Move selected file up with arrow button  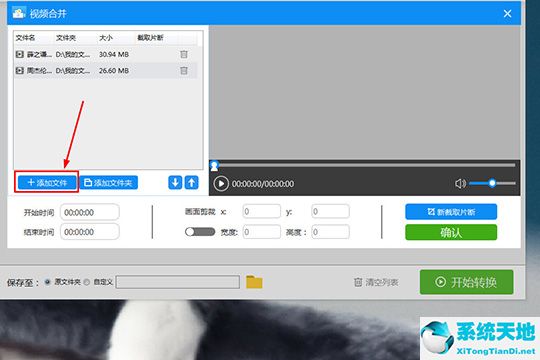pos(191,183)
